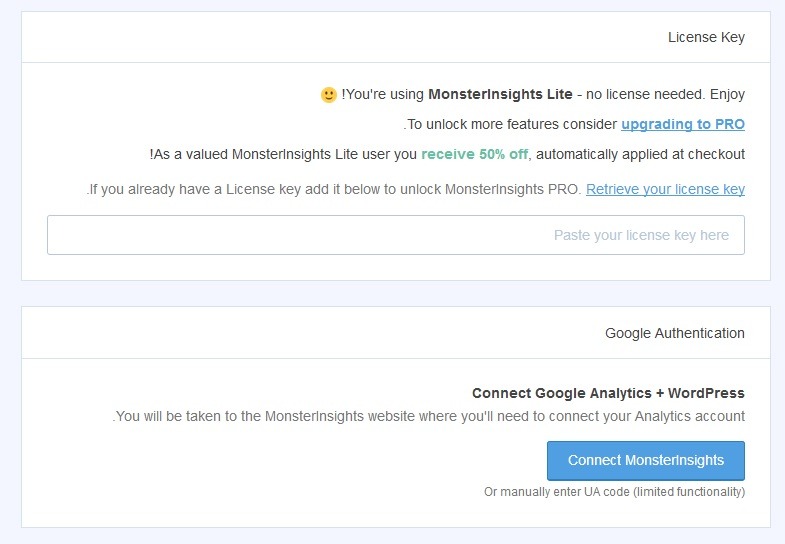Focus the 'Paste your license key here' field
Screen dimensions: 785x544
[396, 235]
